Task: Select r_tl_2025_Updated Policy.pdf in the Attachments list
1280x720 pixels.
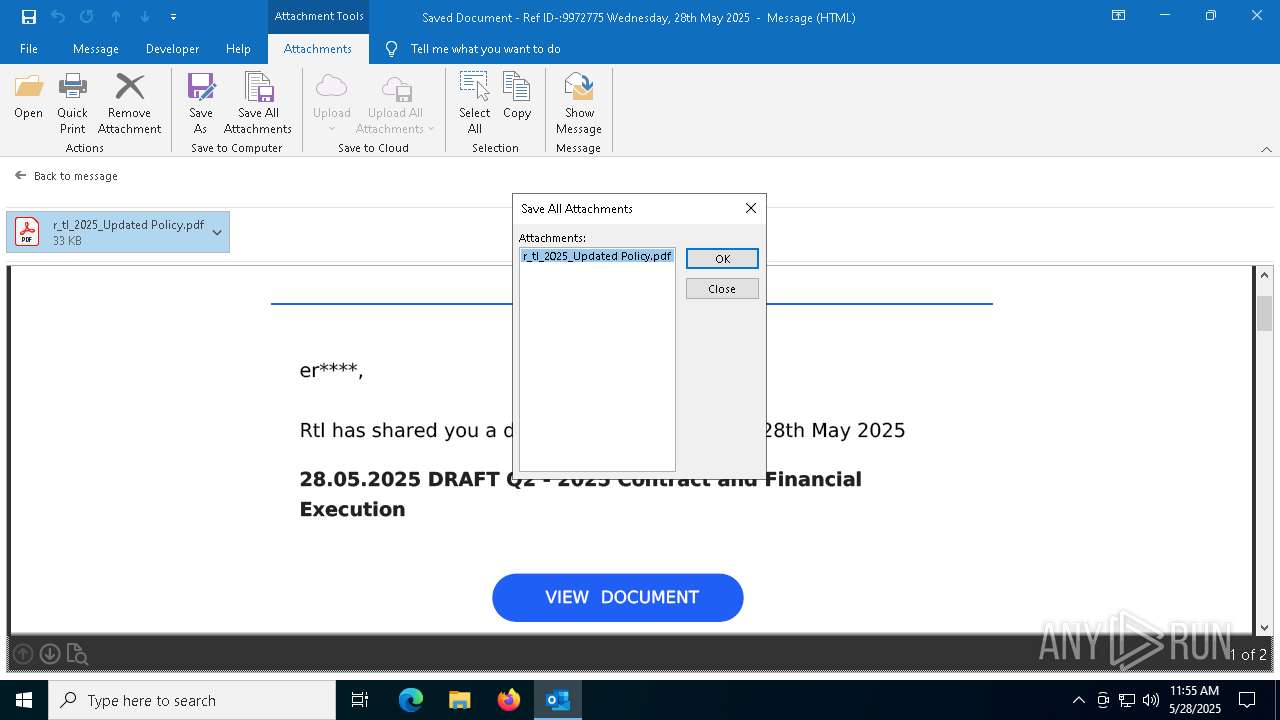Action: [x=597, y=256]
